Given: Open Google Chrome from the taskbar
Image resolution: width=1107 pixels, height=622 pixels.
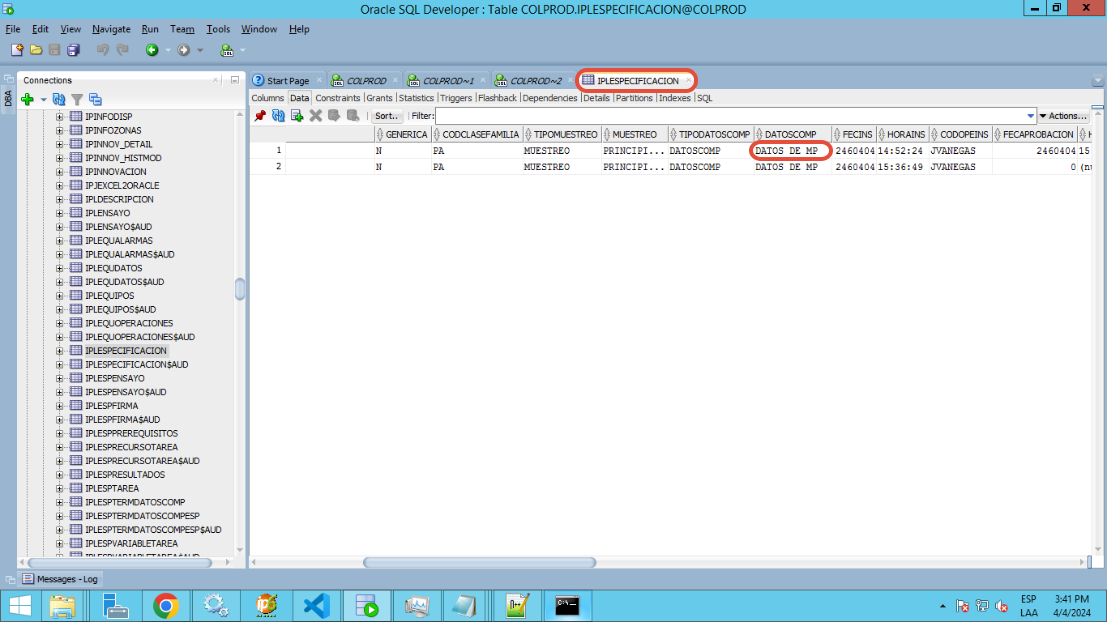Looking at the screenshot, I should pos(166,606).
